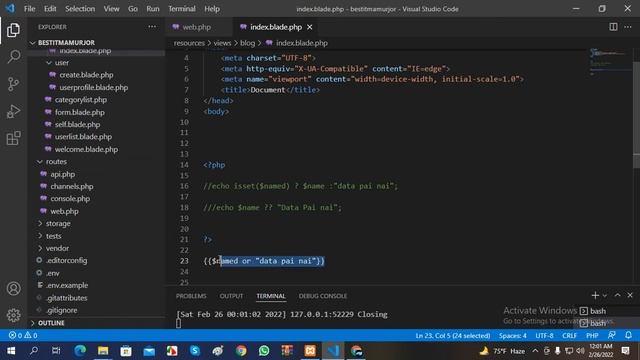Open XAMPP from the taskbar
Screen dimensions: 640x360
coord(310,351)
